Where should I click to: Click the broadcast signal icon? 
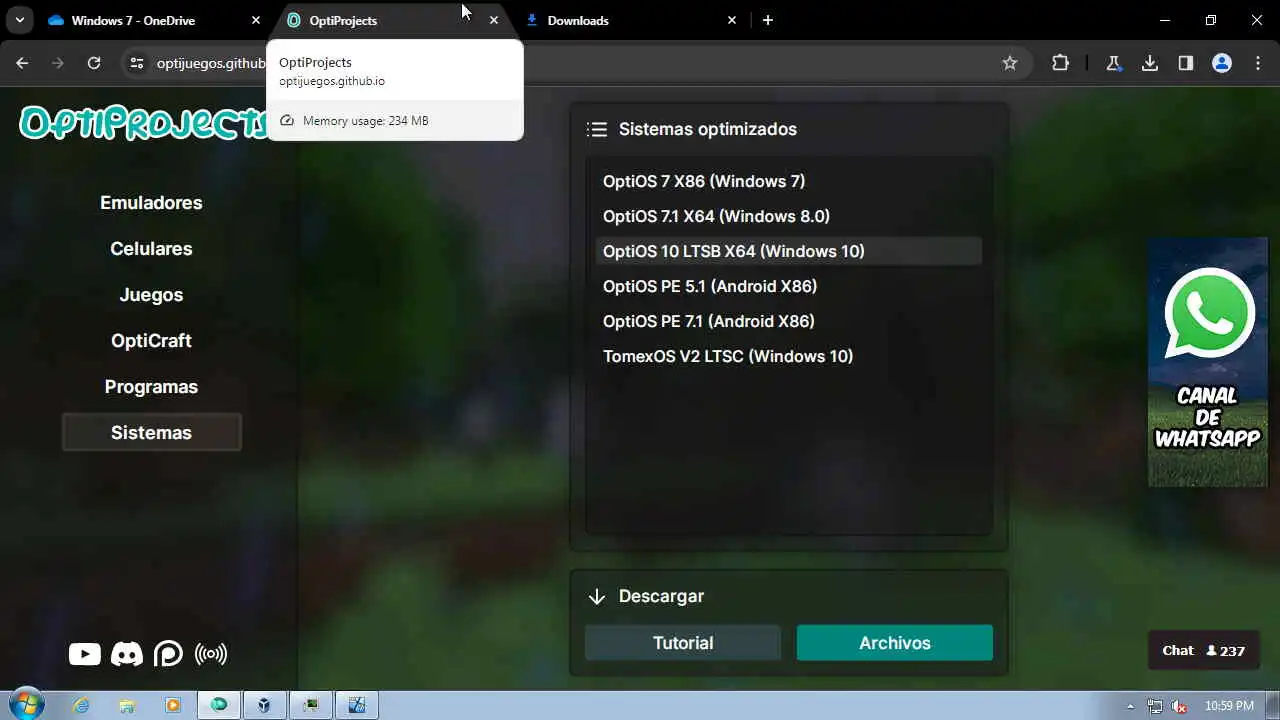[211, 654]
